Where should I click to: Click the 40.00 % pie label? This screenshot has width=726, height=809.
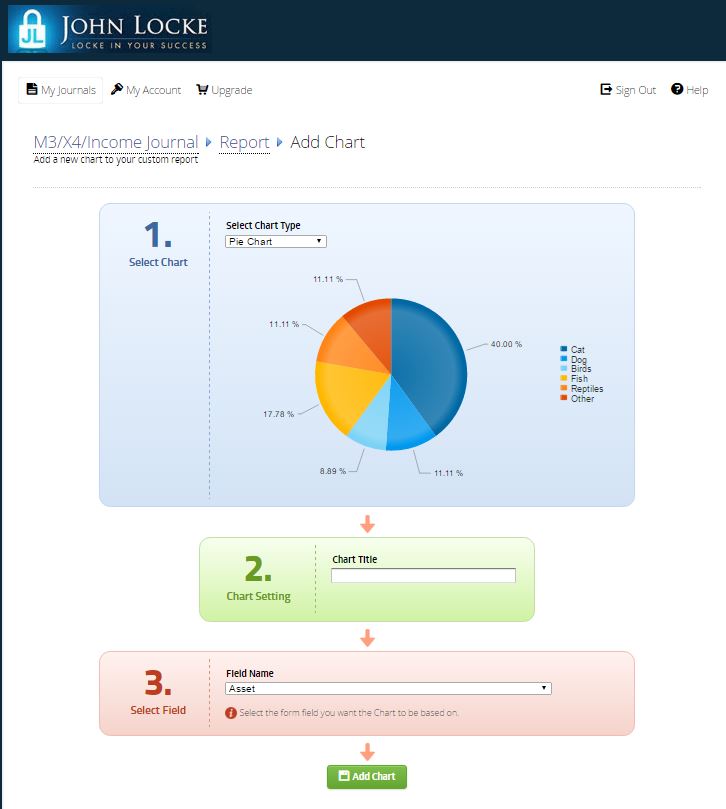click(506, 344)
